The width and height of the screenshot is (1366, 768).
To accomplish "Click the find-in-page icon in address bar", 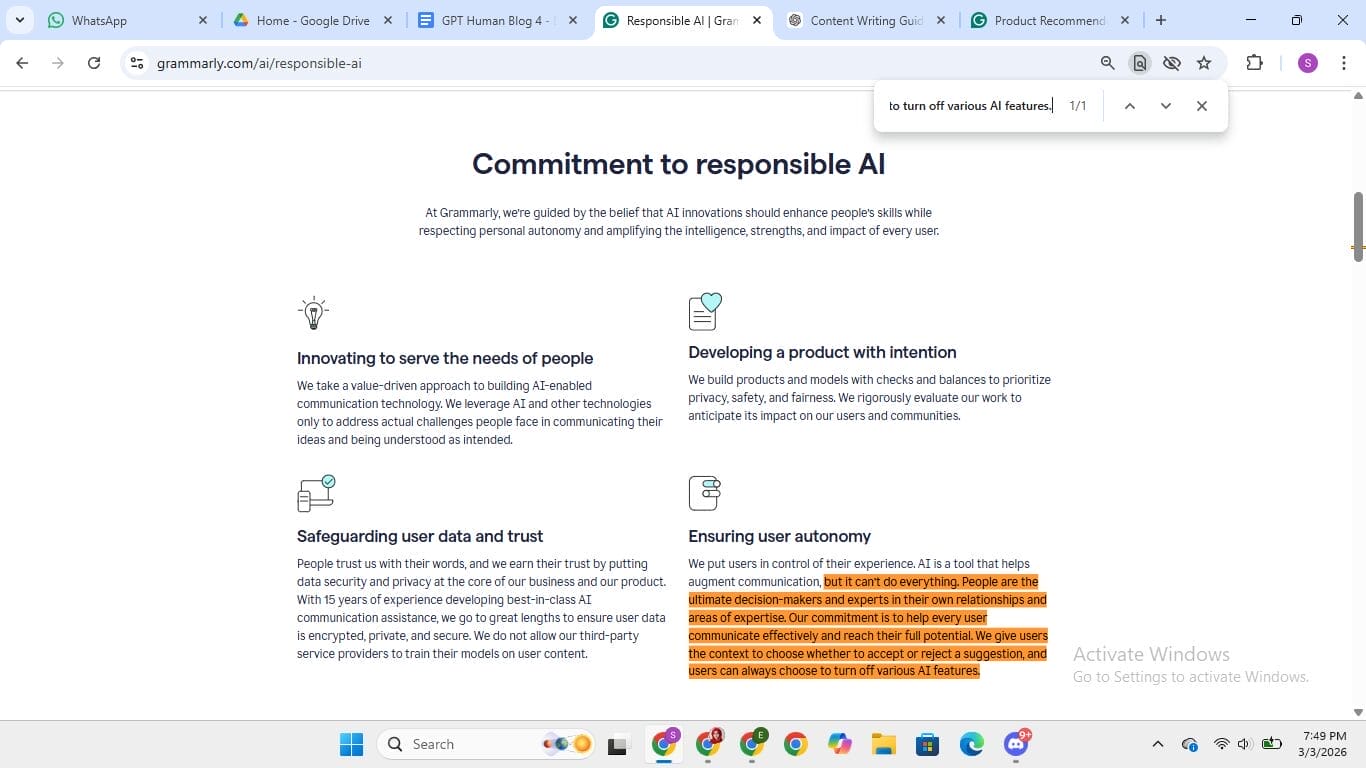I will 1139,63.
